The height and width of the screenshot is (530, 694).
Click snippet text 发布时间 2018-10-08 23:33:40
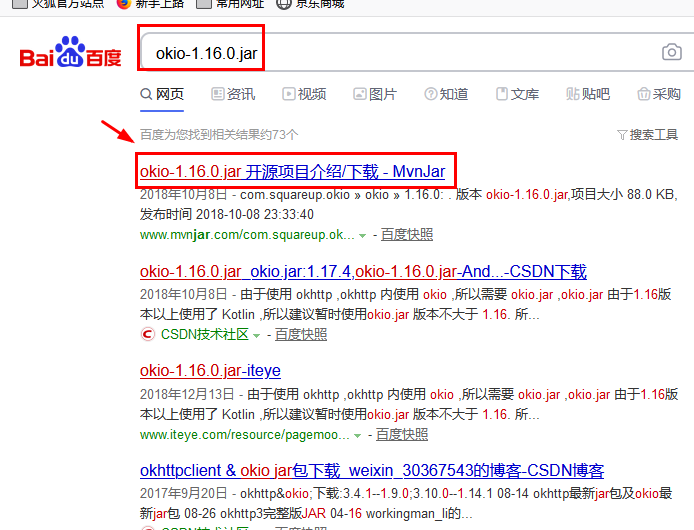point(227,214)
